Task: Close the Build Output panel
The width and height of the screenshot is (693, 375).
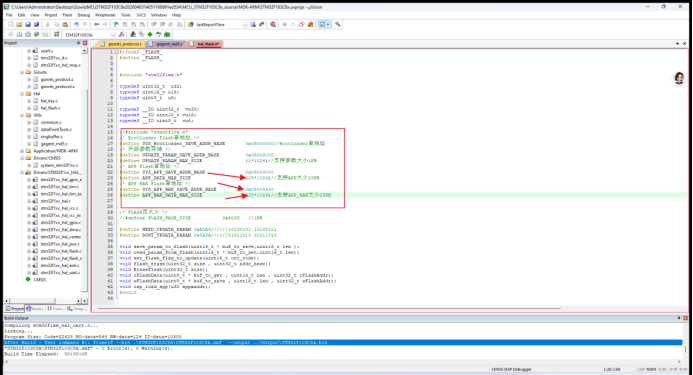Action: click(x=685, y=318)
